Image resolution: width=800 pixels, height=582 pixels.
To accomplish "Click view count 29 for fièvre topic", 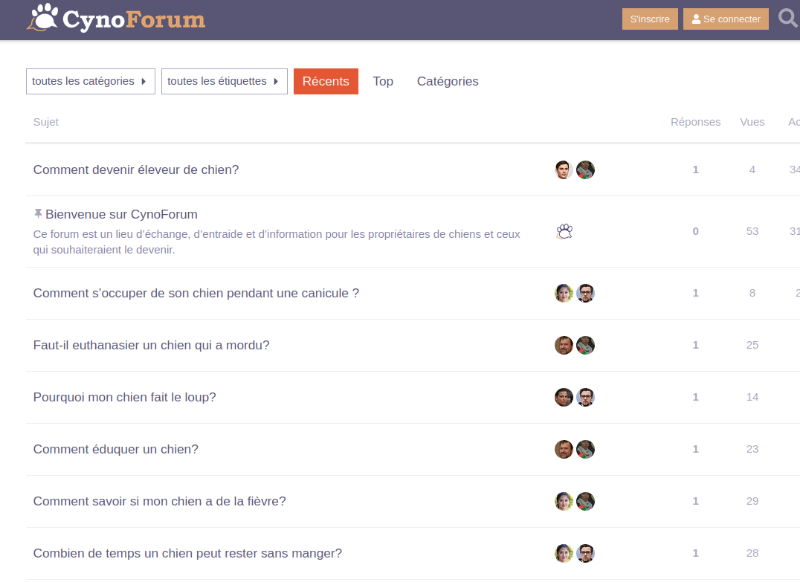I will pyautogui.click(x=752, y=501).
